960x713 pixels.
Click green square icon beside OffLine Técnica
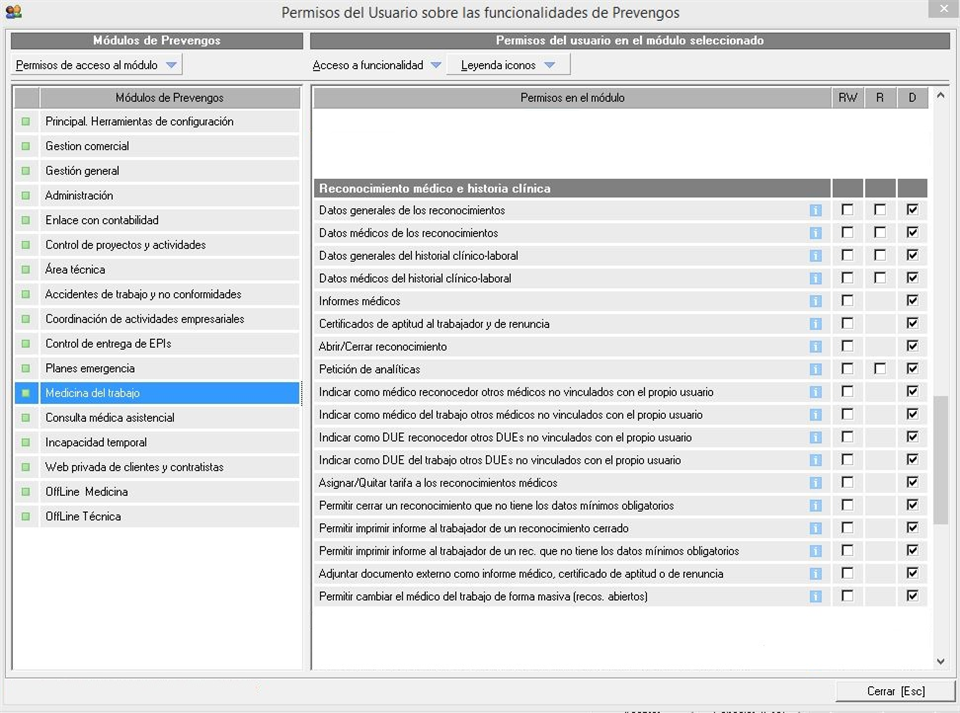click(26, 517)
